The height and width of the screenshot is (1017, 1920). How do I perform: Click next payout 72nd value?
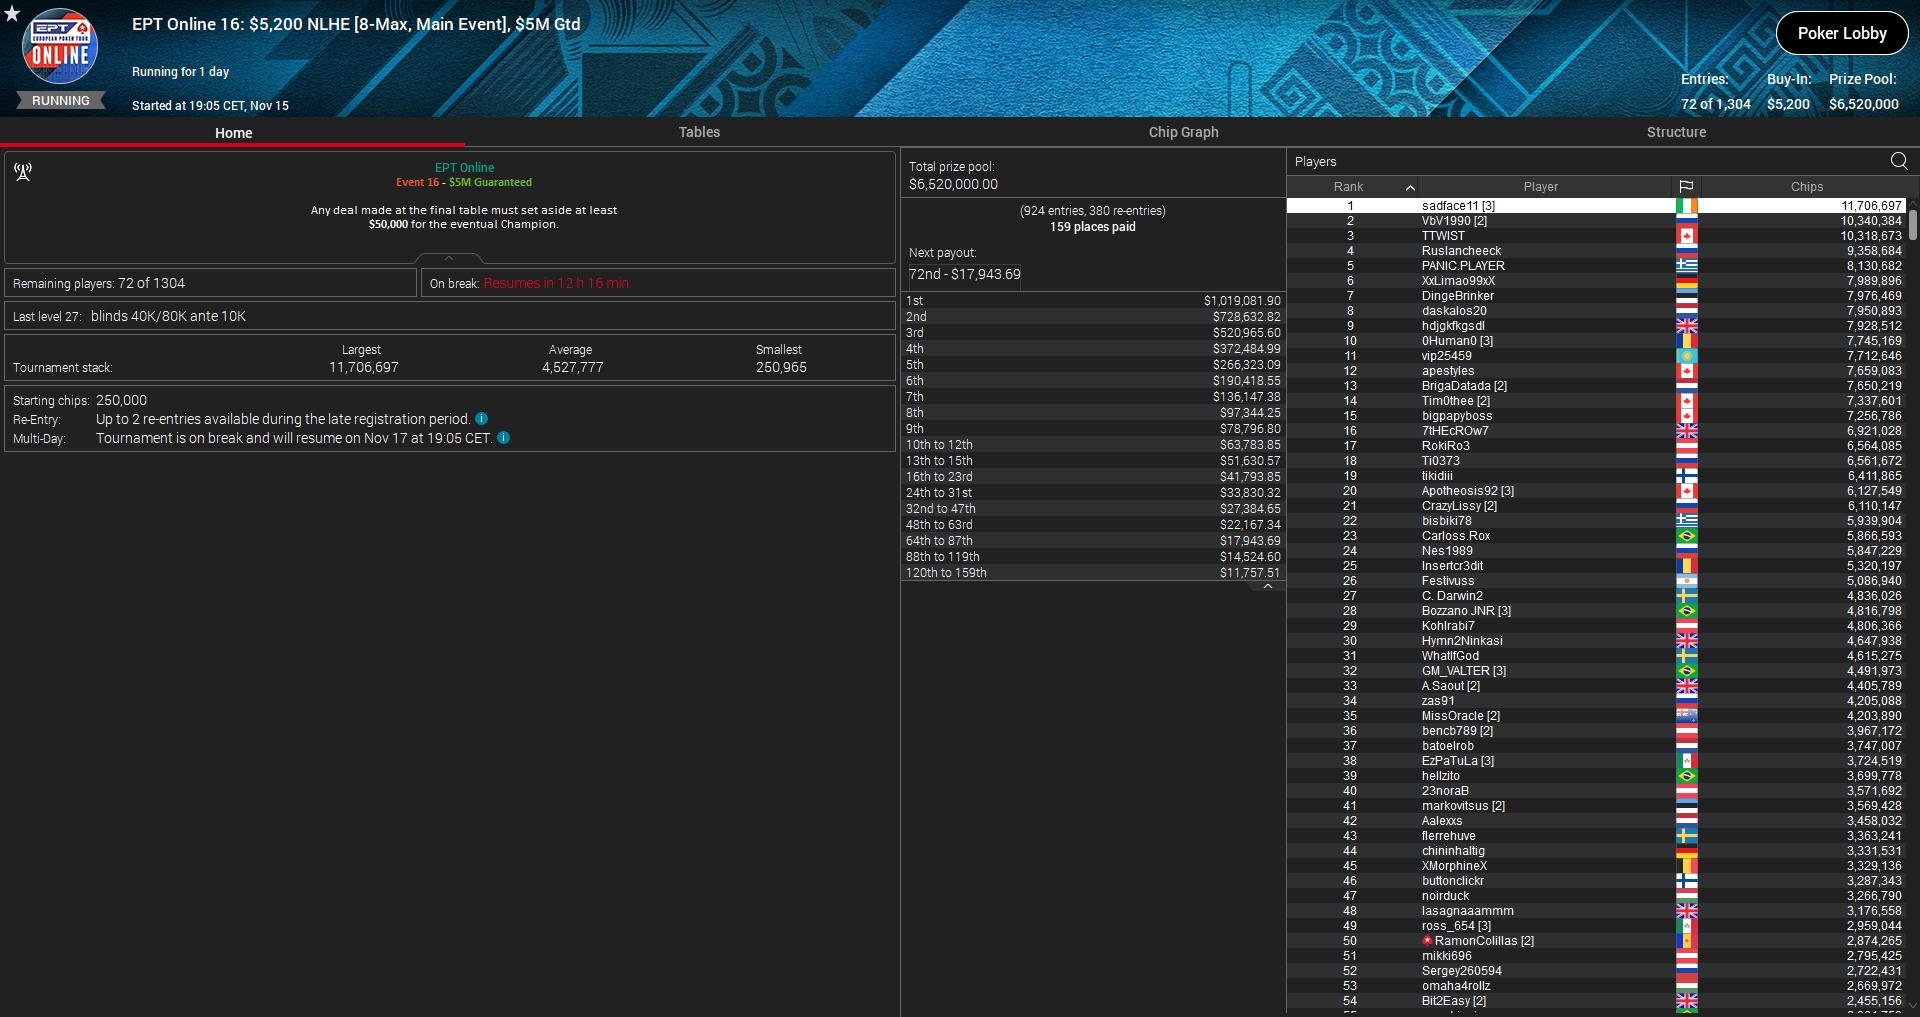click(x=965, y=274)
